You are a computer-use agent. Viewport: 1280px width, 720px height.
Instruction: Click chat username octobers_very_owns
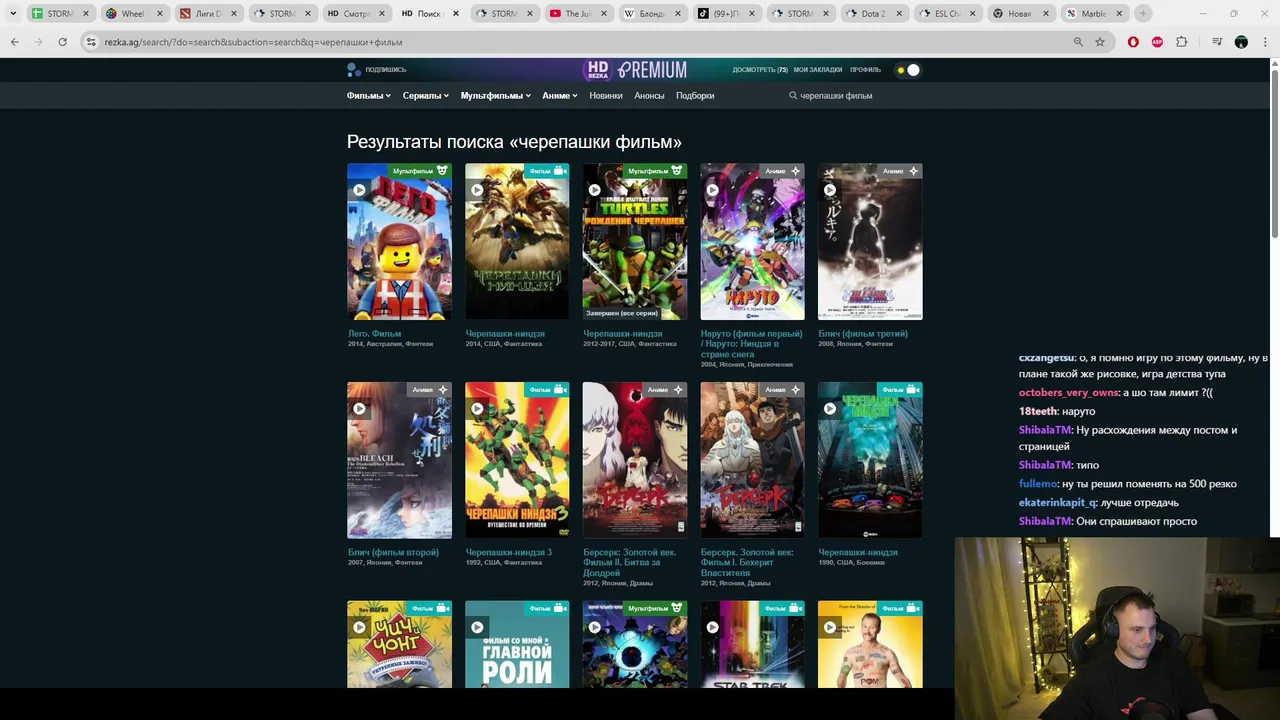point(1068,393)
